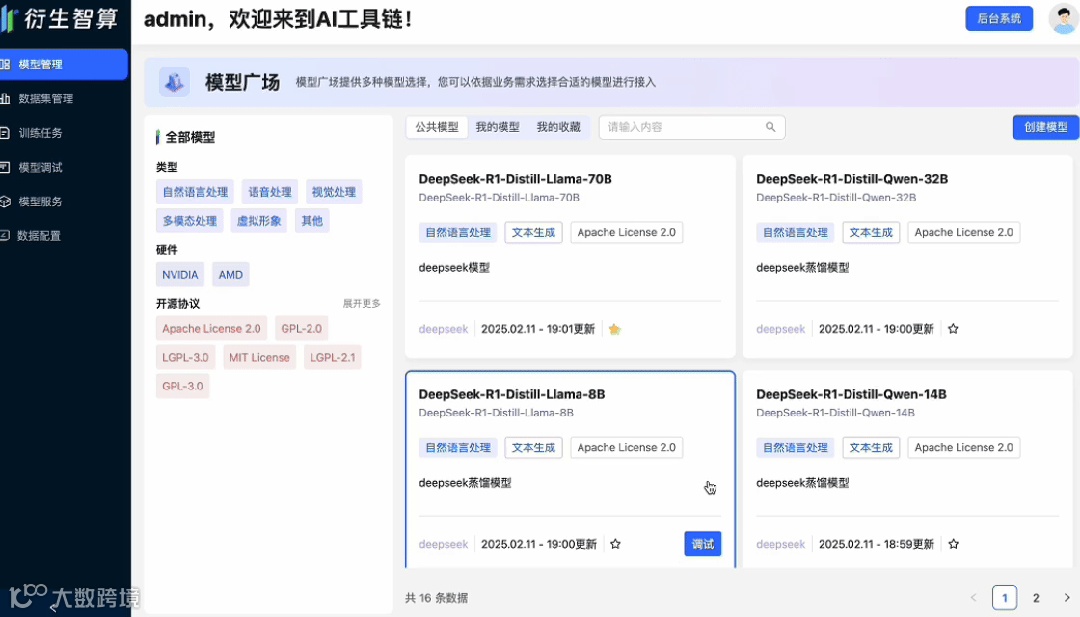Switch to the 我的模型 tab

[497, 127]
